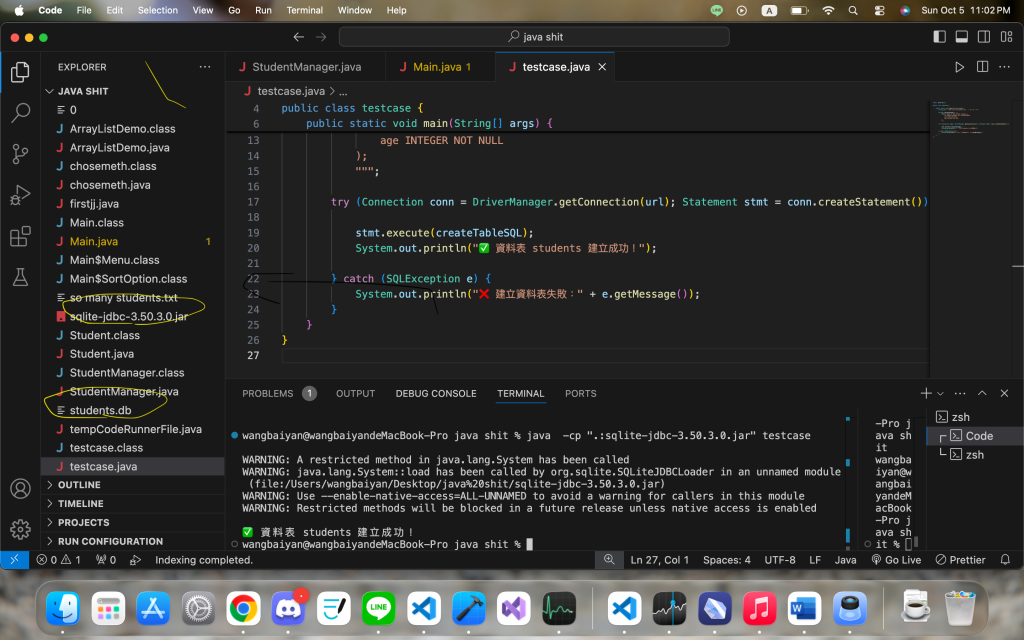Screen dimensions: 1024x640
Task: Open Google Chrome from the Dock
Action: point(243,609)
